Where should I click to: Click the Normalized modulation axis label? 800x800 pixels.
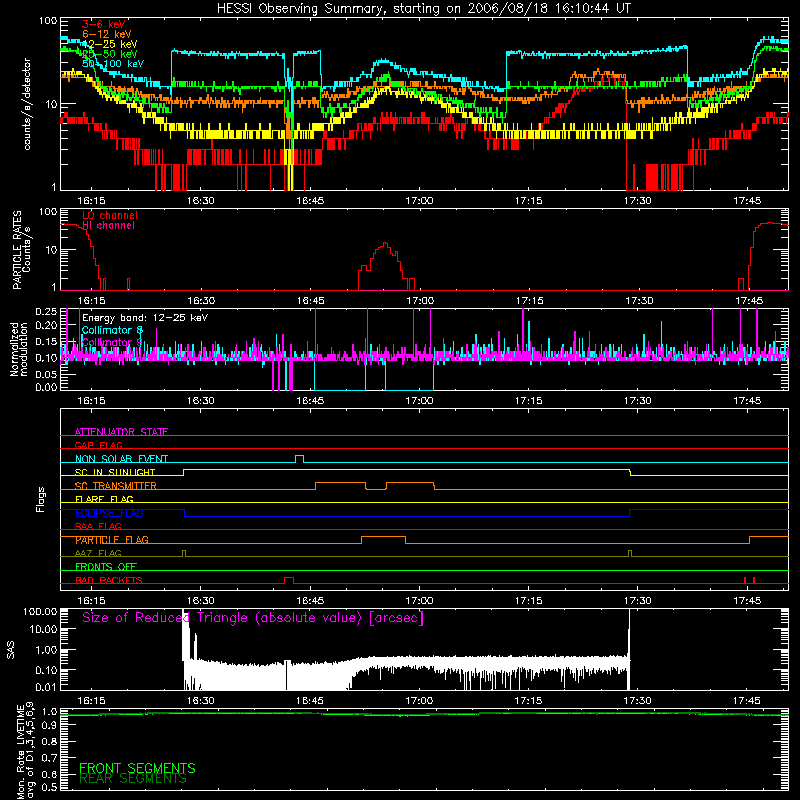18,349
